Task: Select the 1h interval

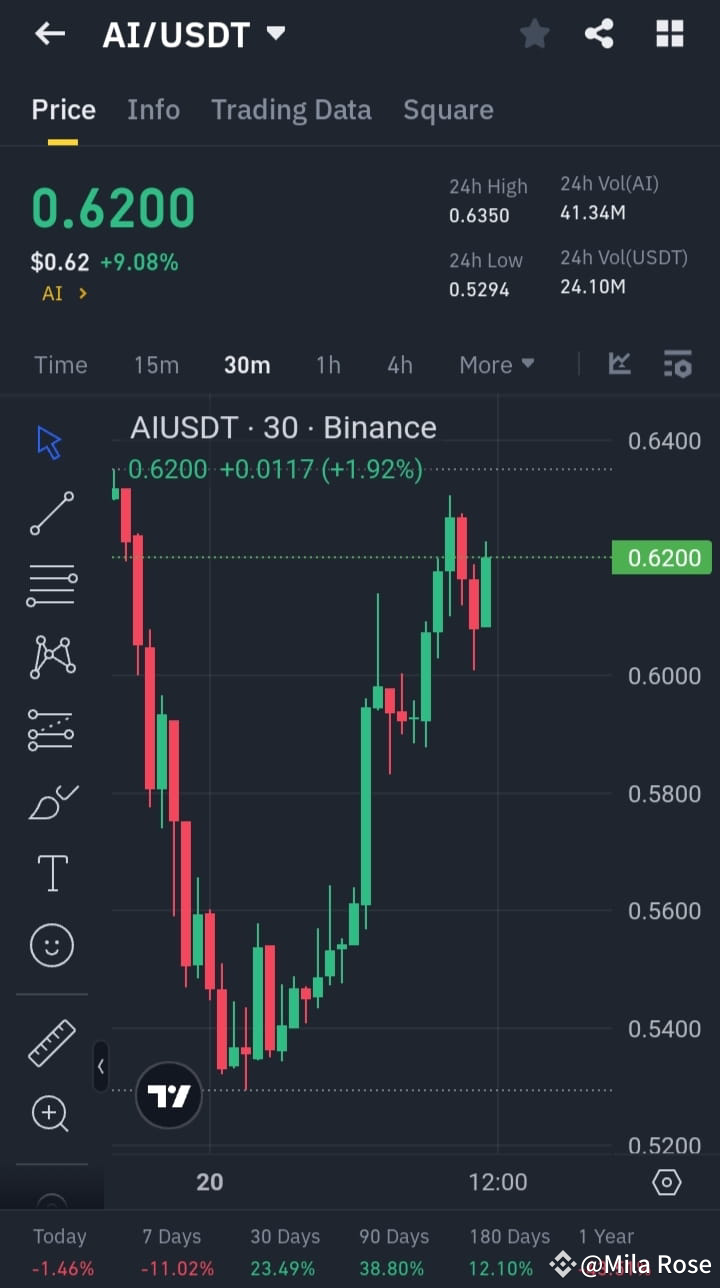Action: click(328, 365)
